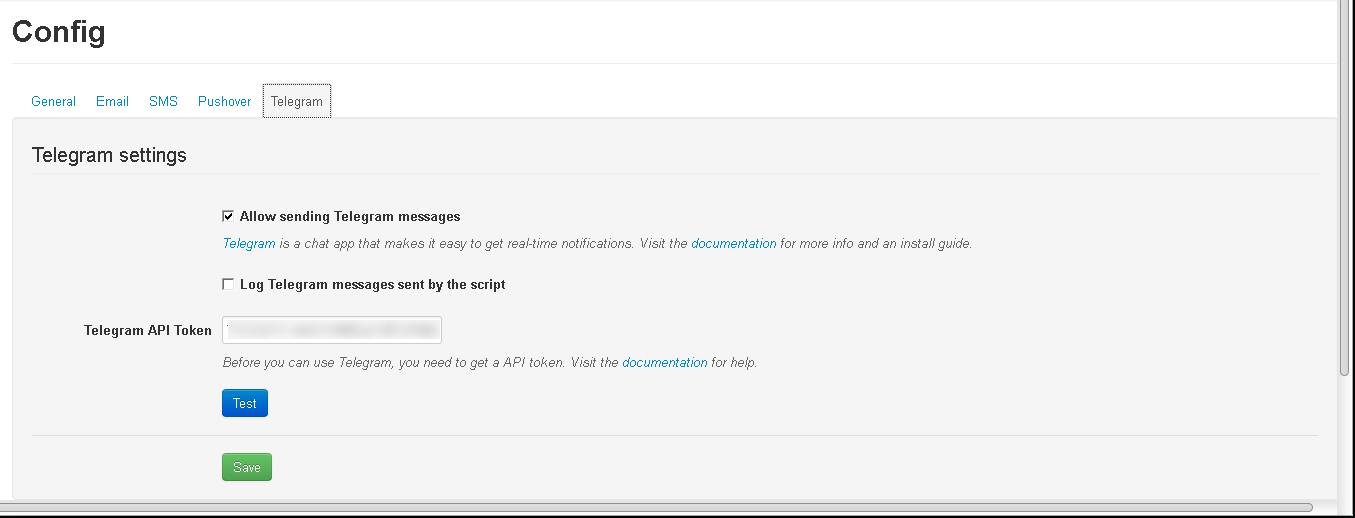Open the blue Telegram link in the description
1355x518 pixels.
point(248,243)
